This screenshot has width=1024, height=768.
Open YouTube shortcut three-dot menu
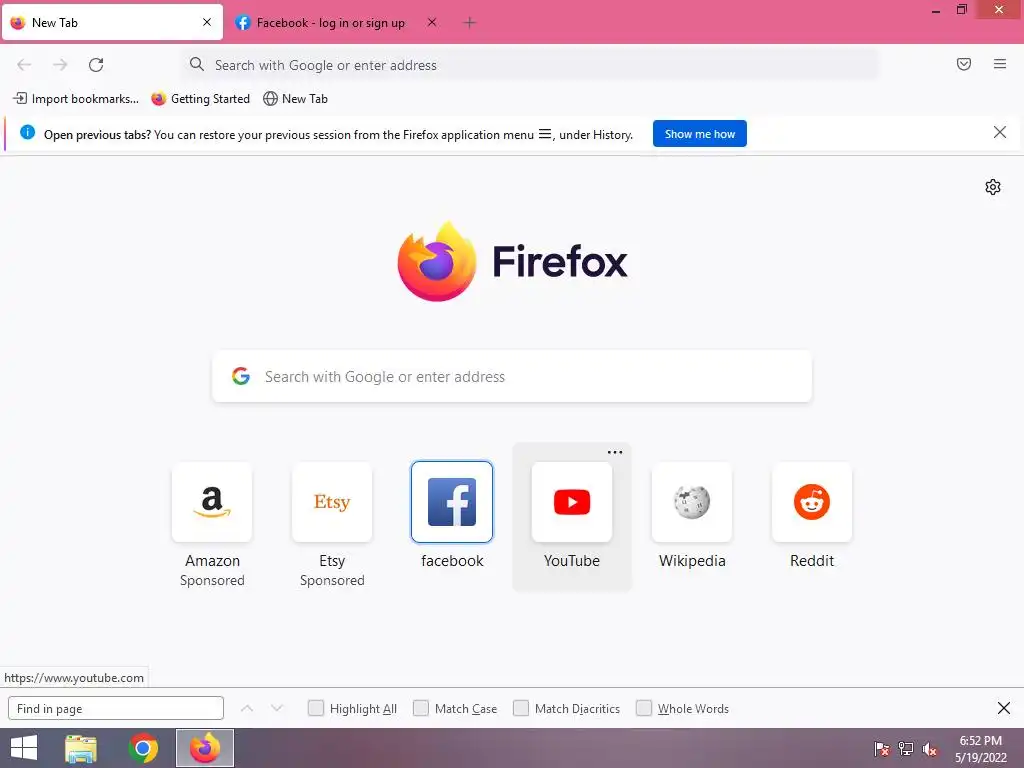point(615,452)
